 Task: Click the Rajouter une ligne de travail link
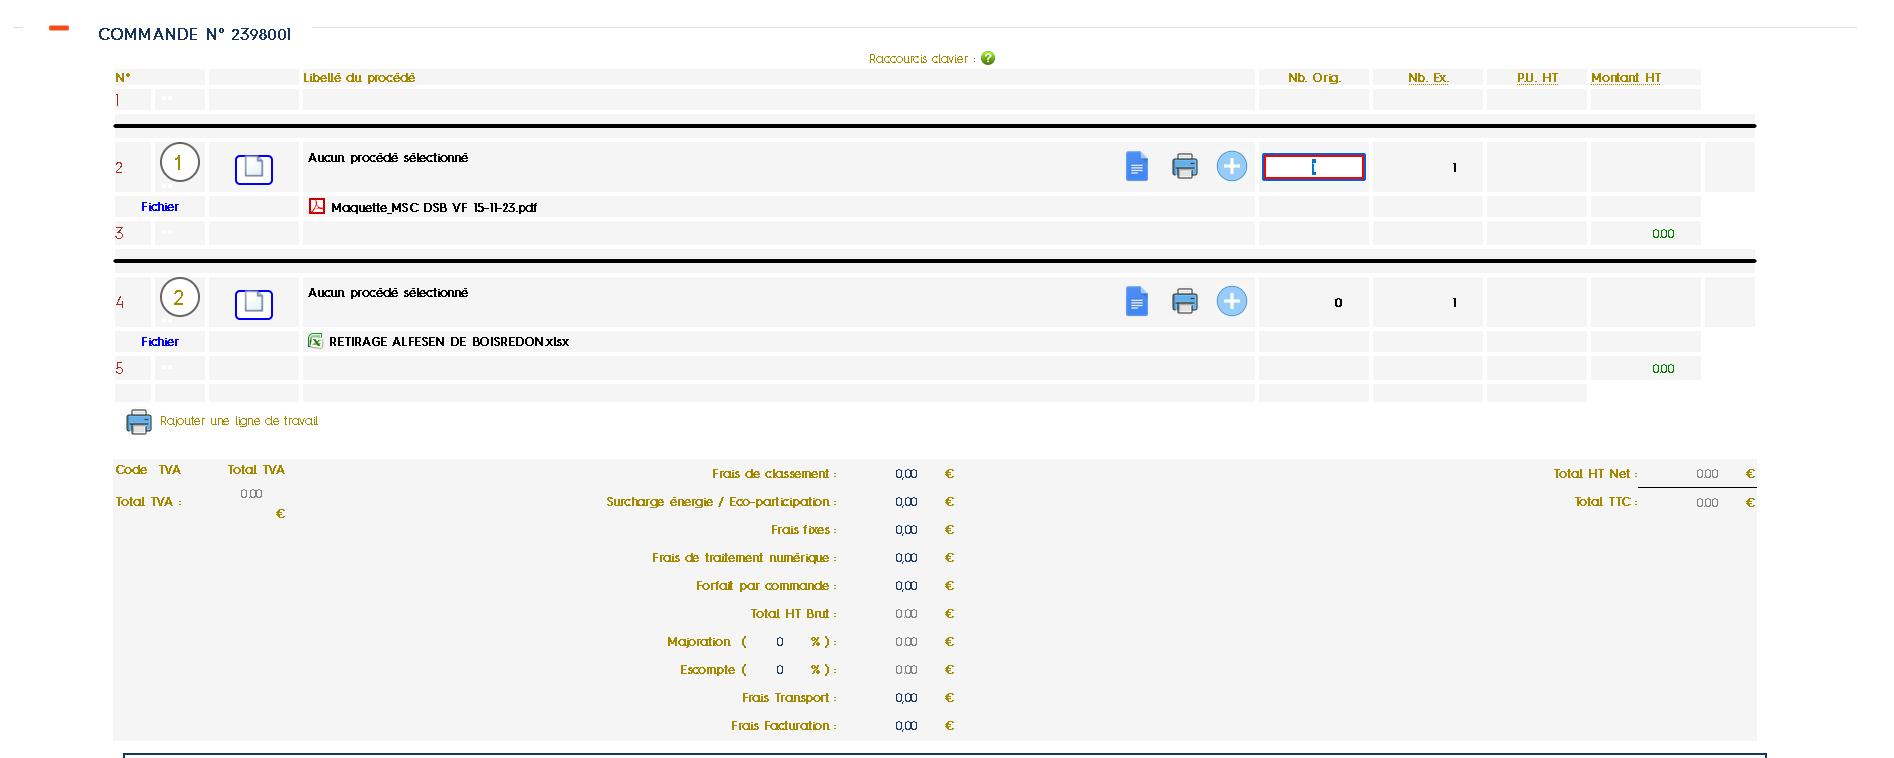pos(238,421)
